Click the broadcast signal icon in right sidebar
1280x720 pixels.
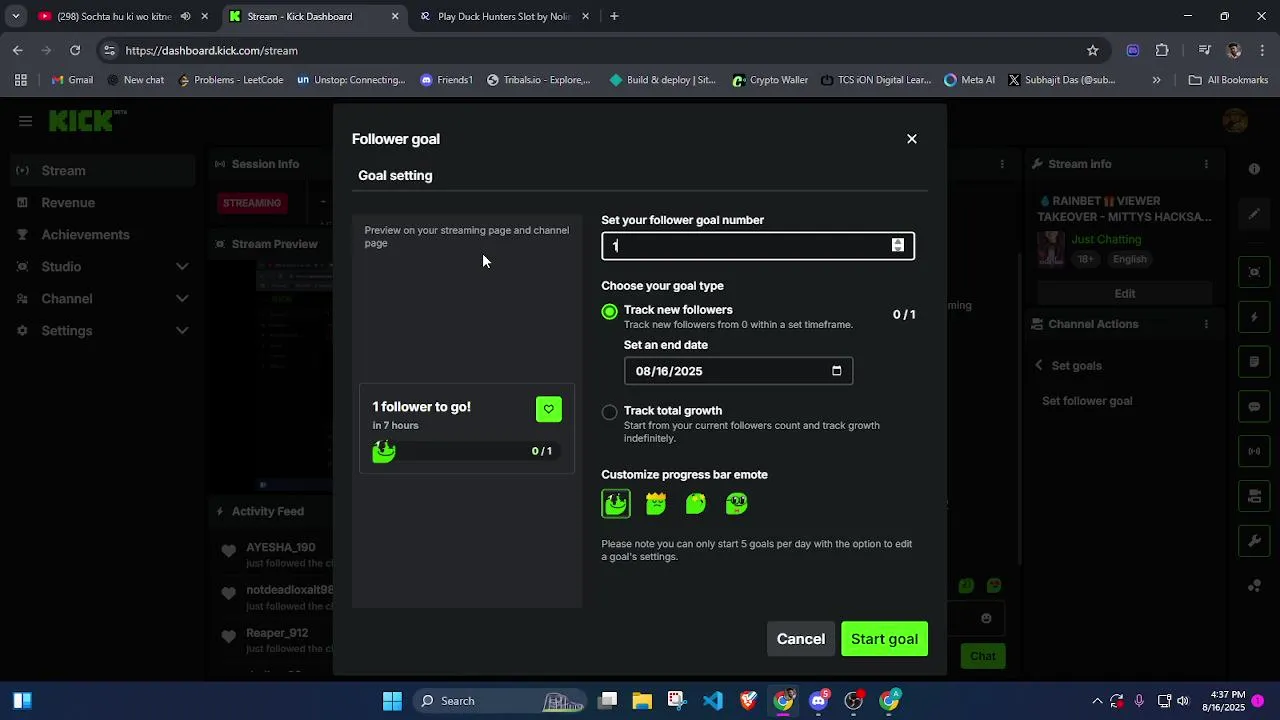(1254, 451)
